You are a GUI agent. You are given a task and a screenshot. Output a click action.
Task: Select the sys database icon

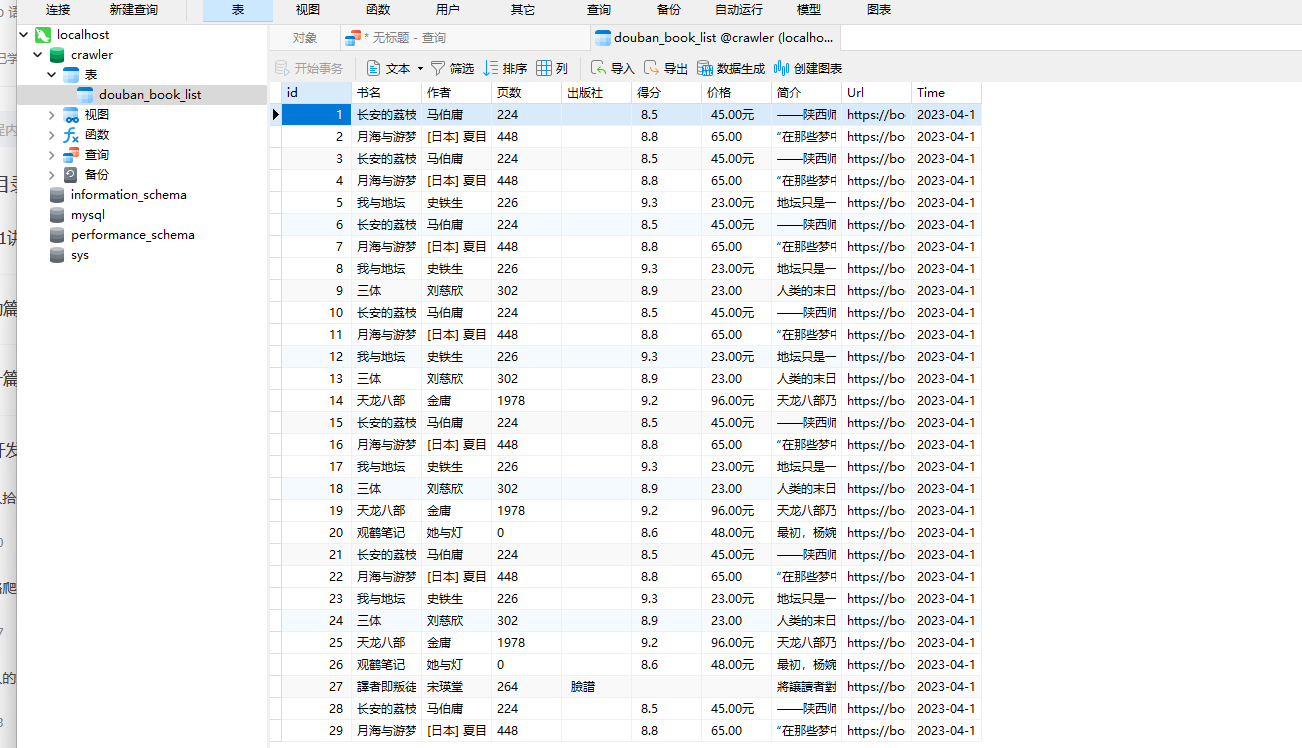57,255
